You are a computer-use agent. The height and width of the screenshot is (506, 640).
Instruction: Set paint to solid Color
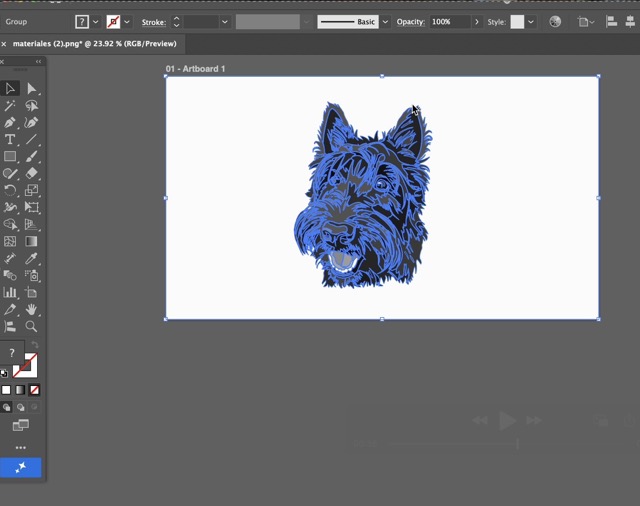pyautogui.click(x=6, y=390)
